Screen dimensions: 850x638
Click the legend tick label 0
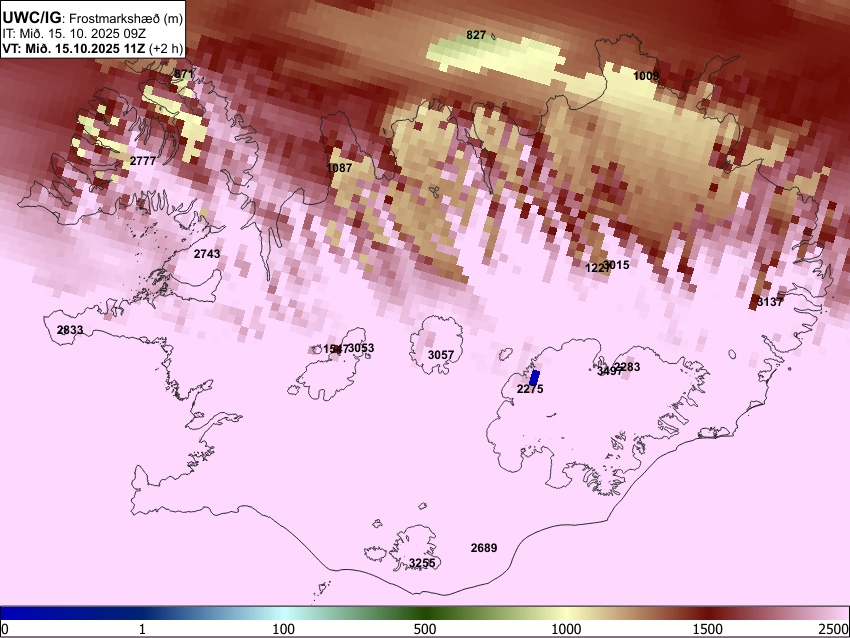(5, 629)
